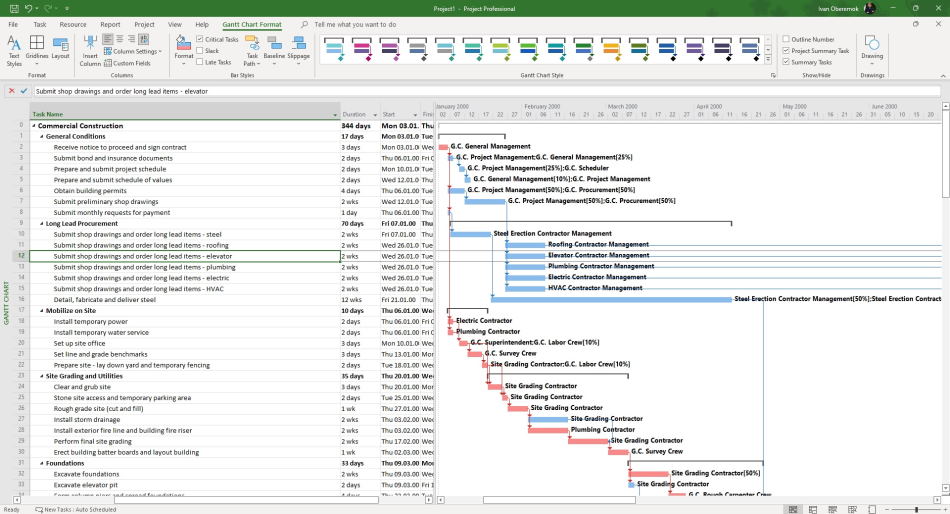
Task: Cancel entry with red X icon
Action: 11,91
